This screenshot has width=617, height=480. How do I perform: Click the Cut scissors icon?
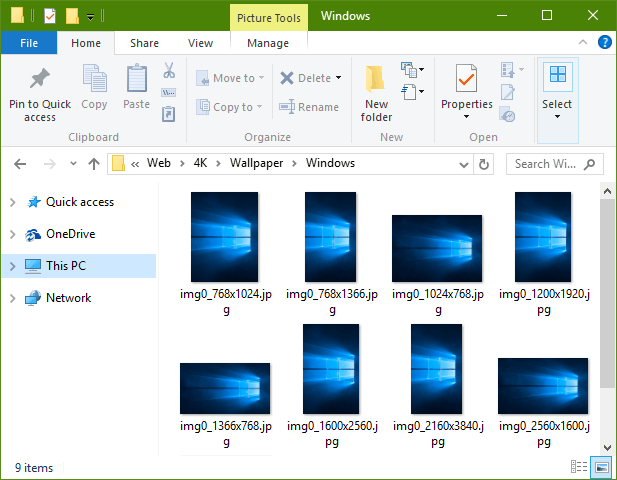[x=169, y=70]
